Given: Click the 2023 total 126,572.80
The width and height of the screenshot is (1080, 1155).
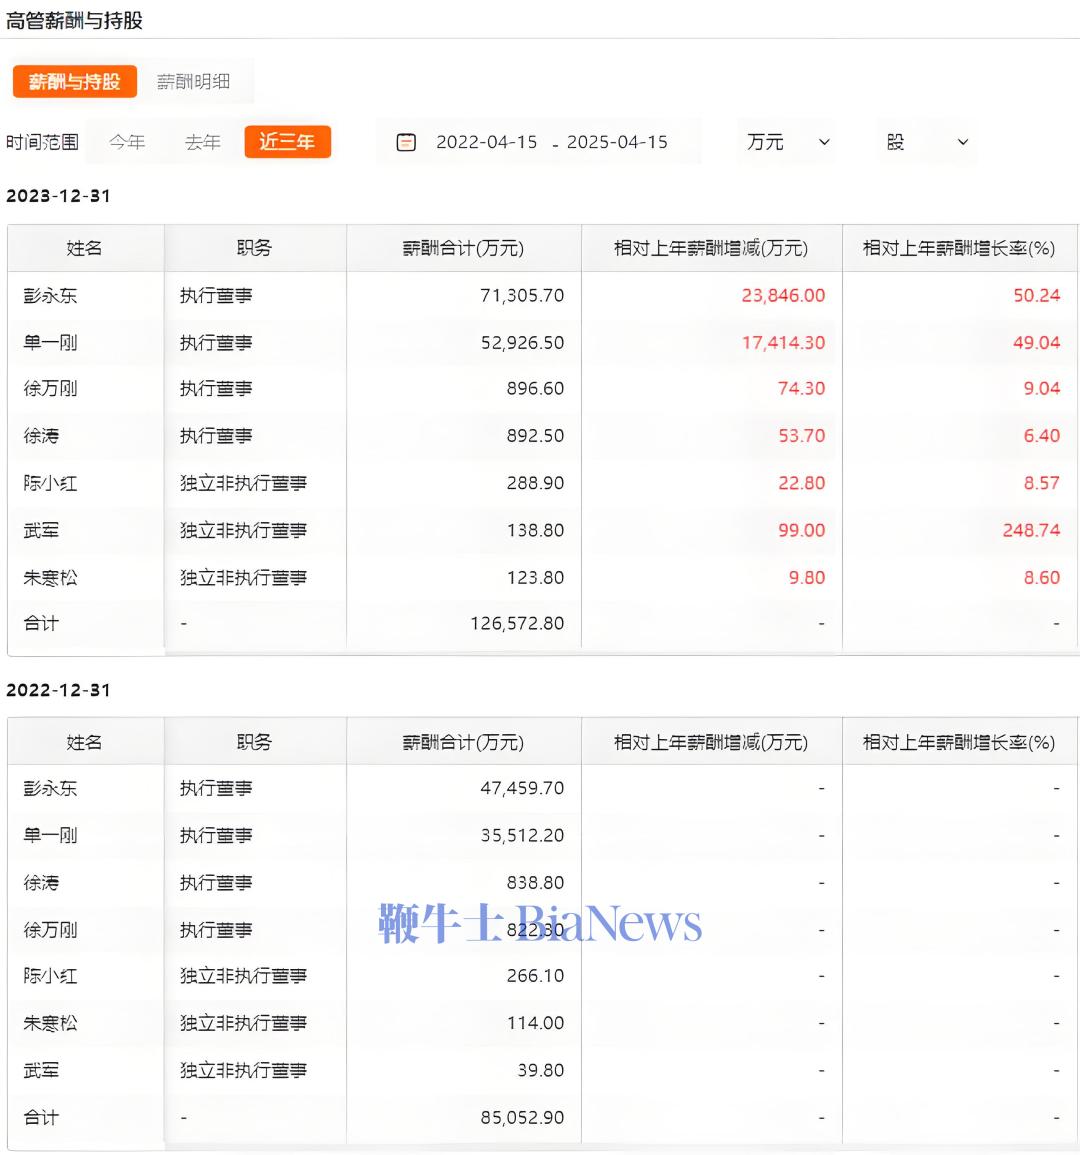Looking at the screenshot, I should (517, 624).
